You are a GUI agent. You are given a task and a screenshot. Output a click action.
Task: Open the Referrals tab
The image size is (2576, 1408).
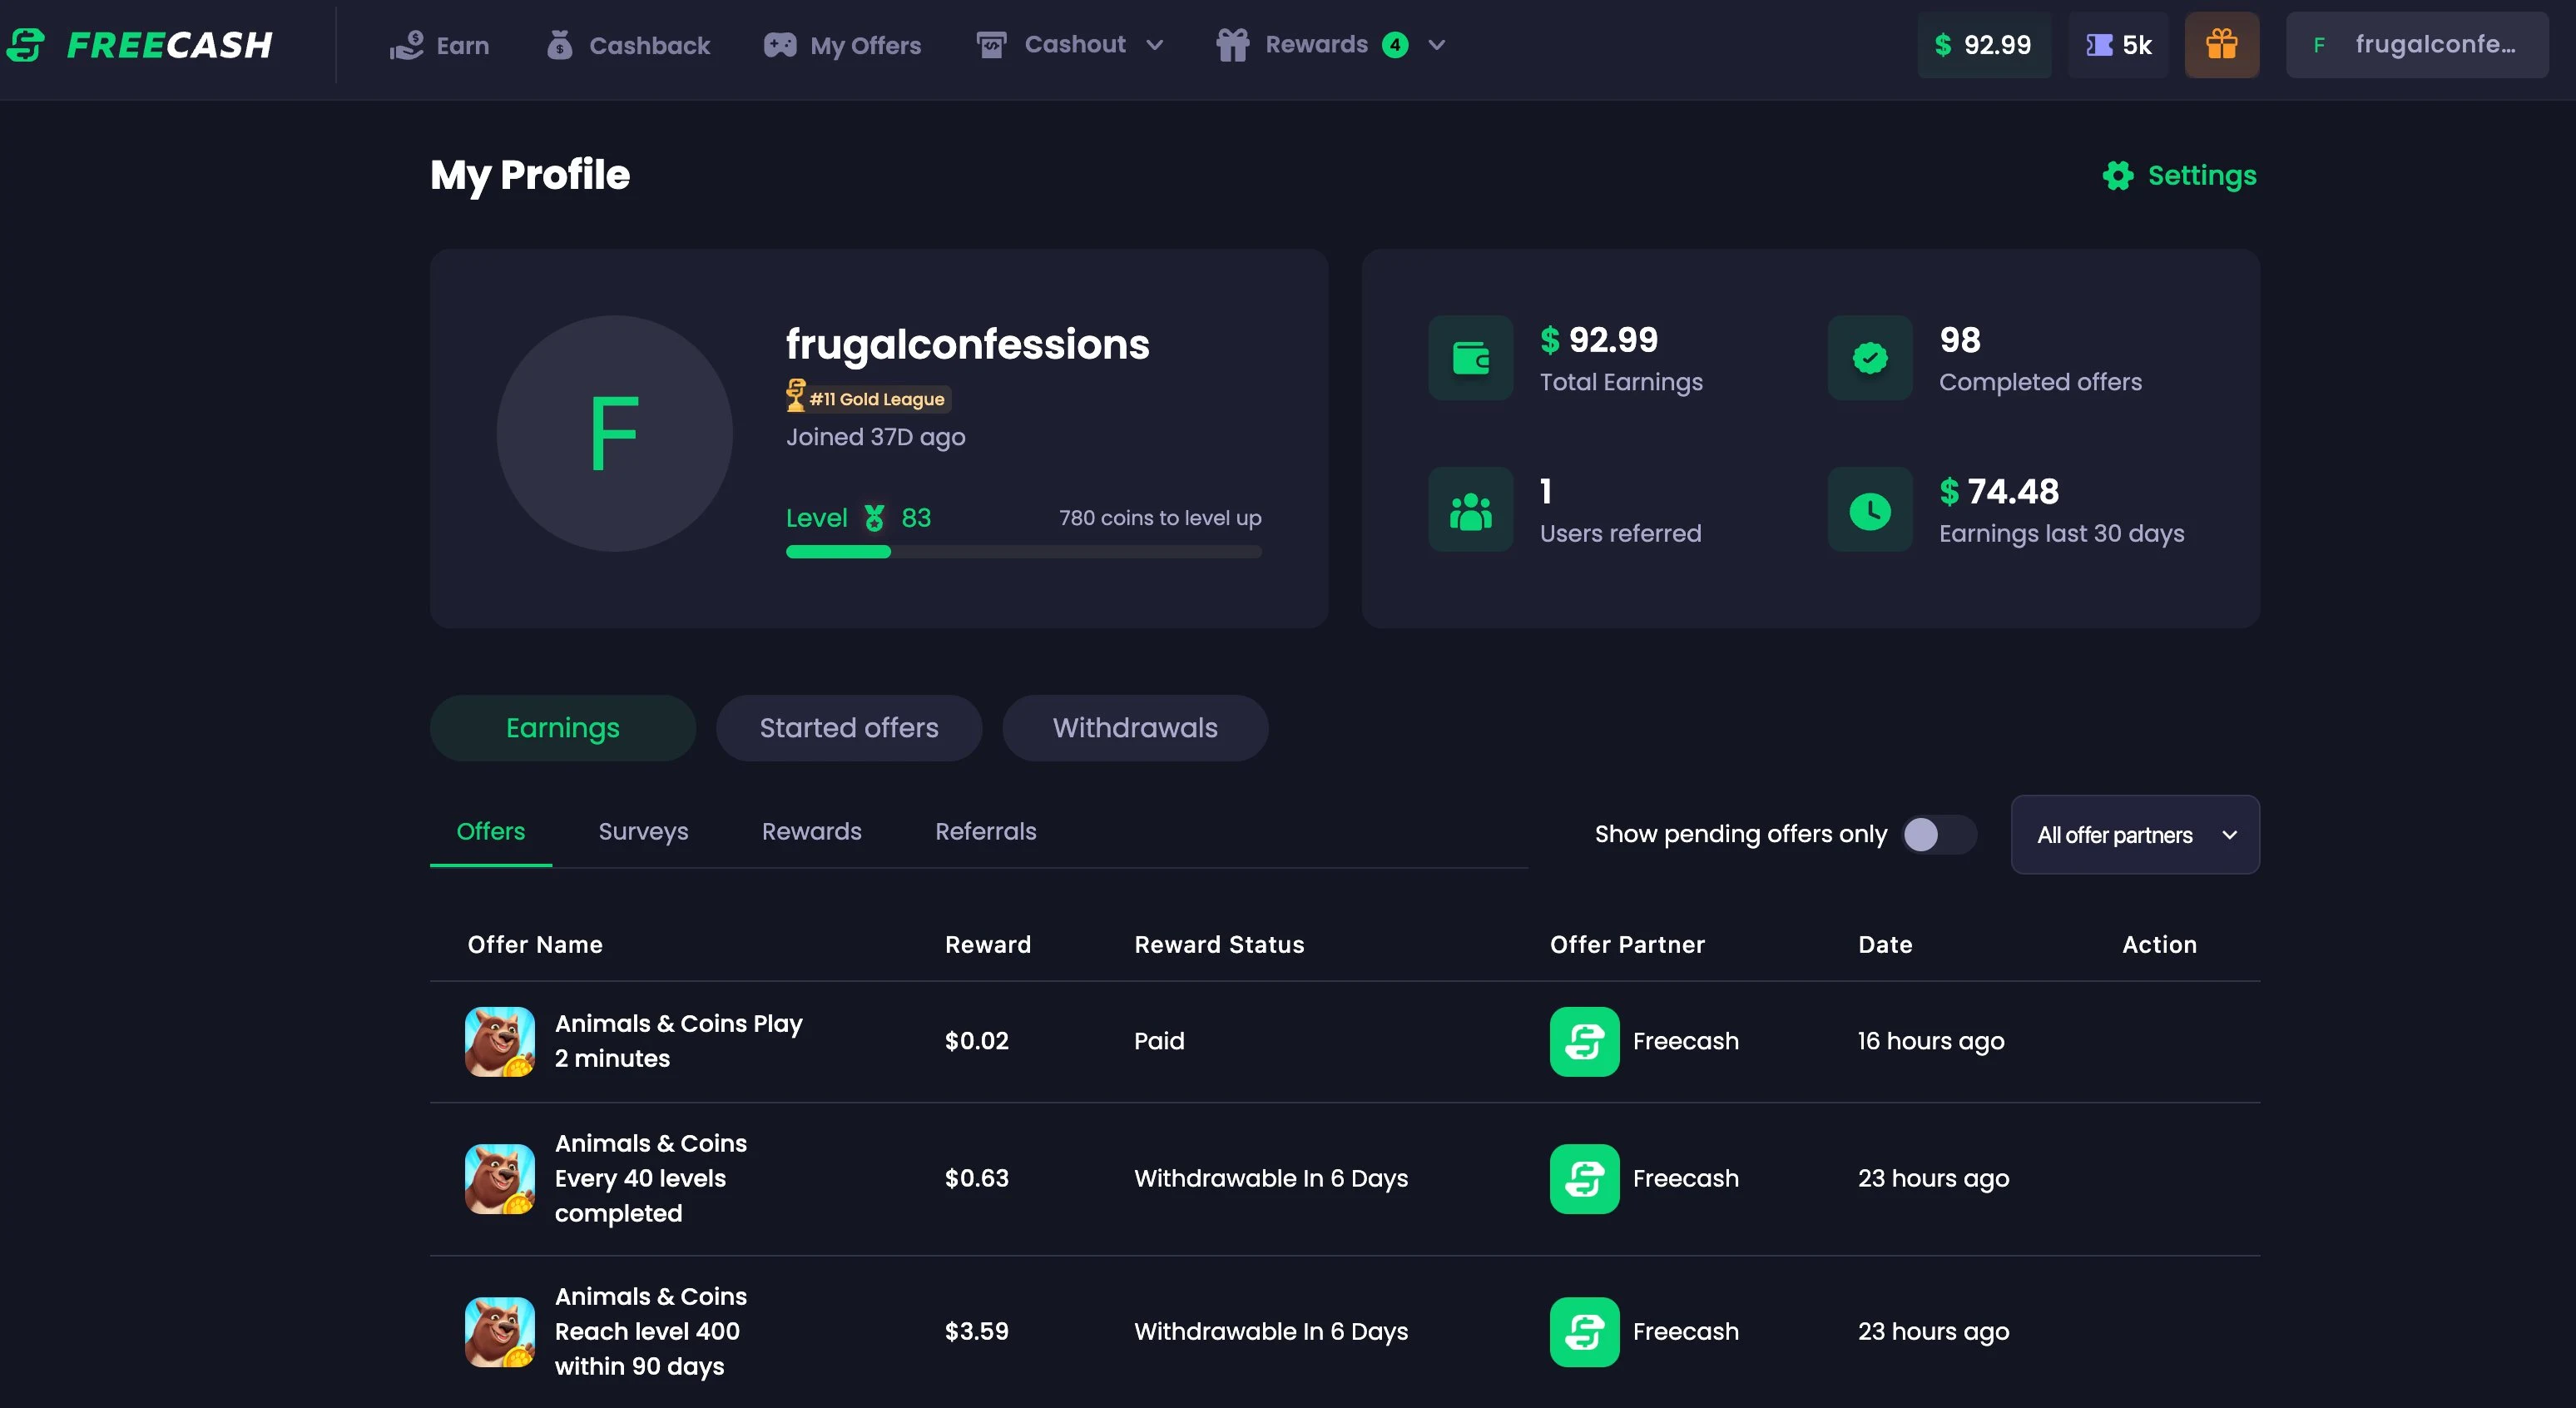[x=985, y=831]
